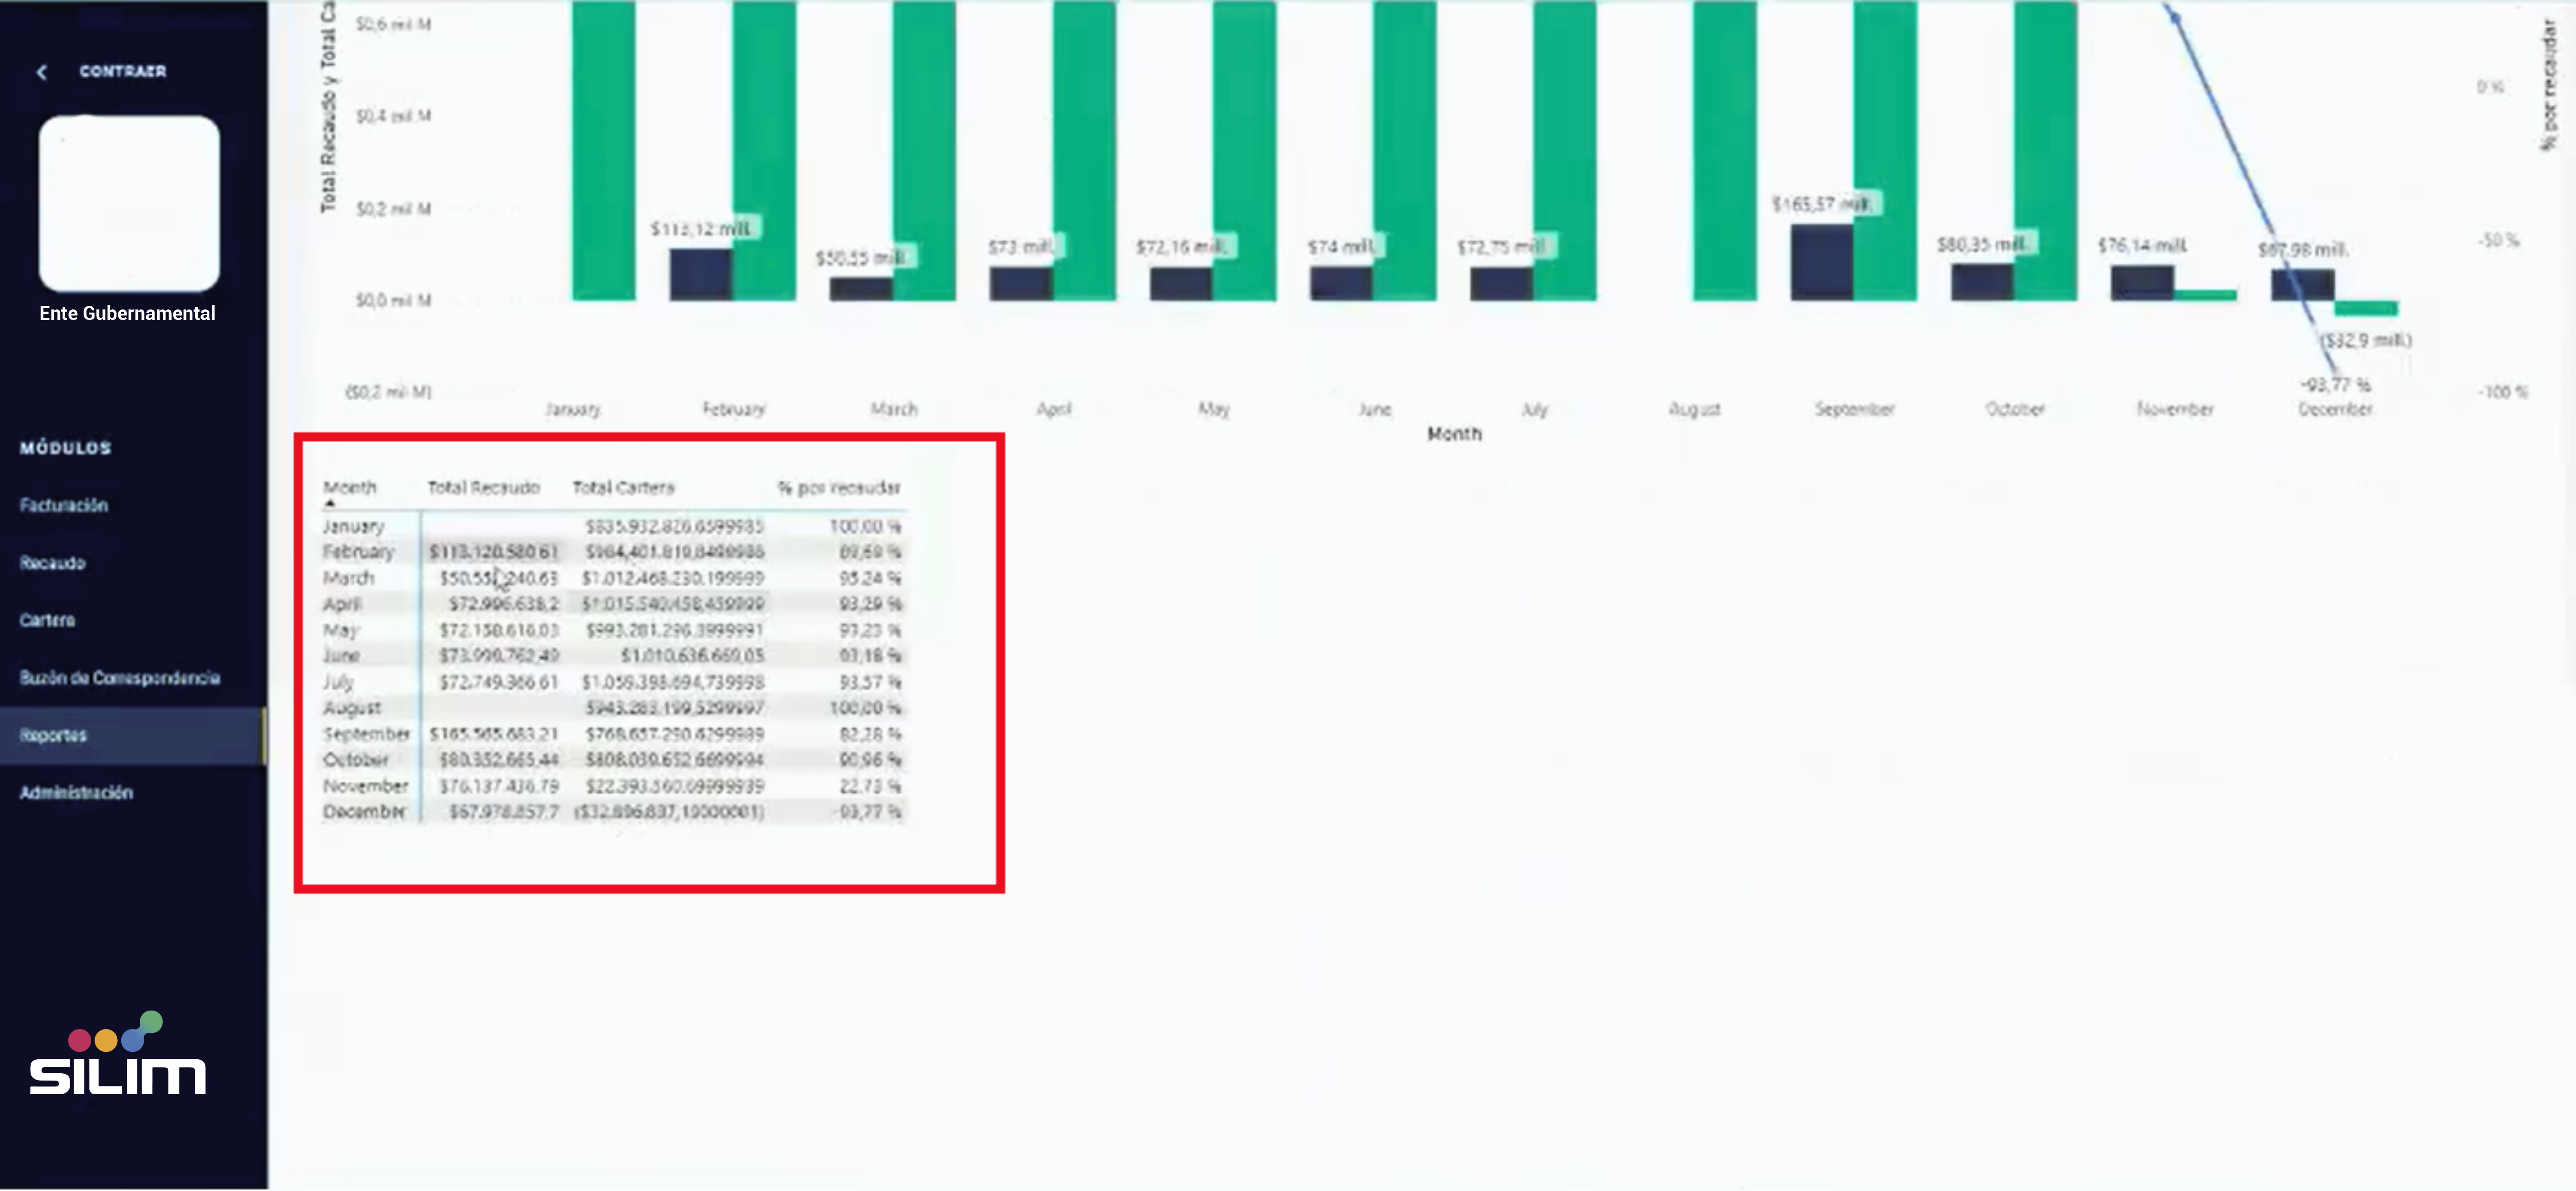Click September Total Recaudo value in table
2576x1191 pixels.
[x=493, y=733]
